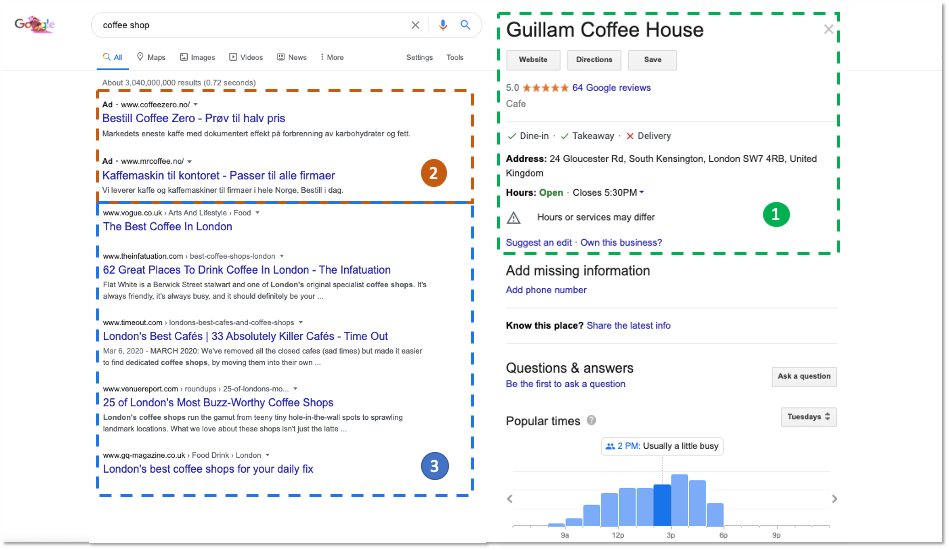Expand dropdown arrow beside vogue.co.uk result
Image resolution: width=949 pixels, height=550 pixels.
coord(257,213)
